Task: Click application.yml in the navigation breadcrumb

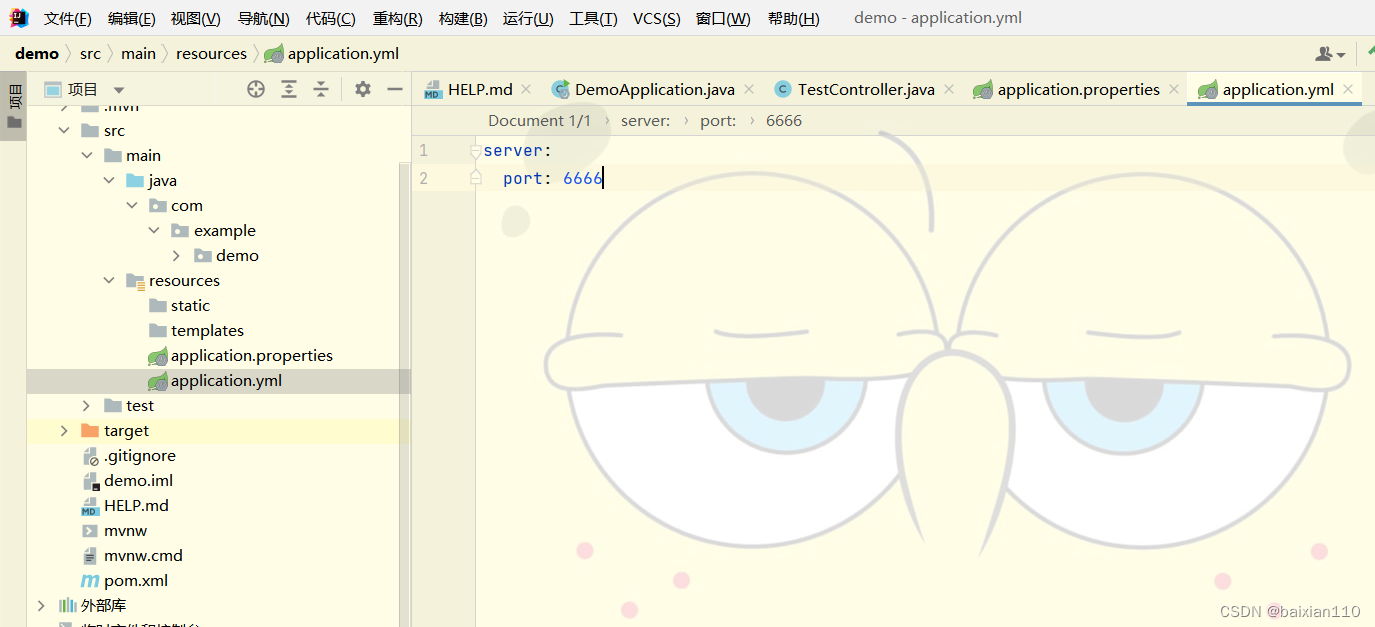Action: click(x=332, y=54)
